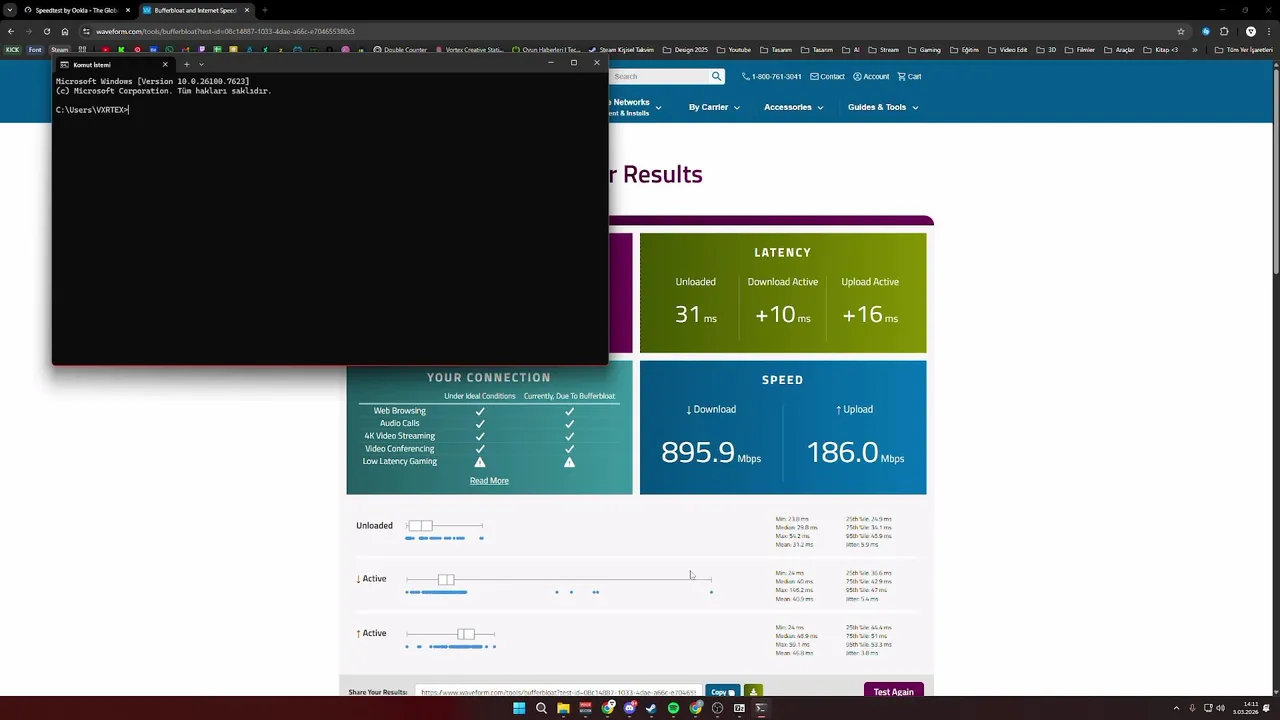This screenshot has height=720, width=1280.
Task: Click the browser back arrow
Action: 11,31
